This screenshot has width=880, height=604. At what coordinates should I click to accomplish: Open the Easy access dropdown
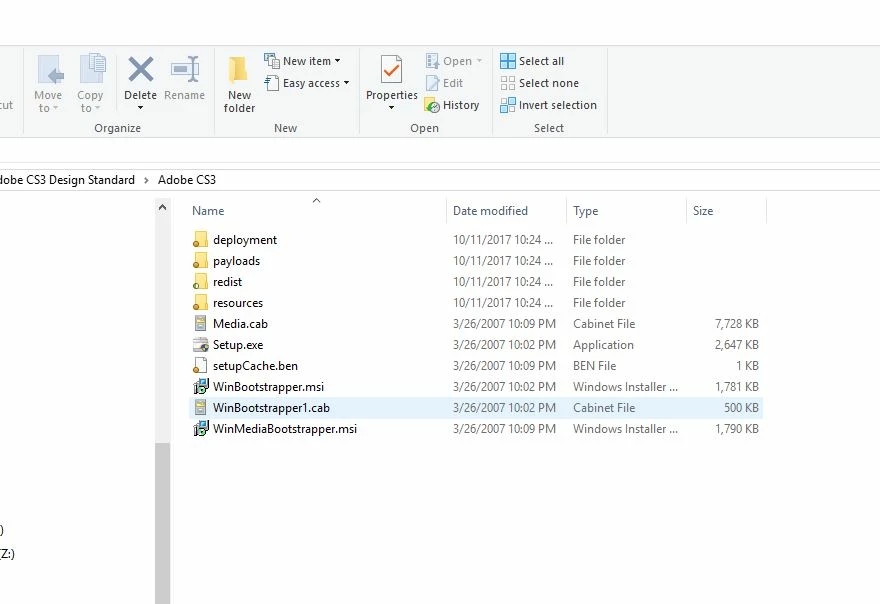(x=307, y=83)
